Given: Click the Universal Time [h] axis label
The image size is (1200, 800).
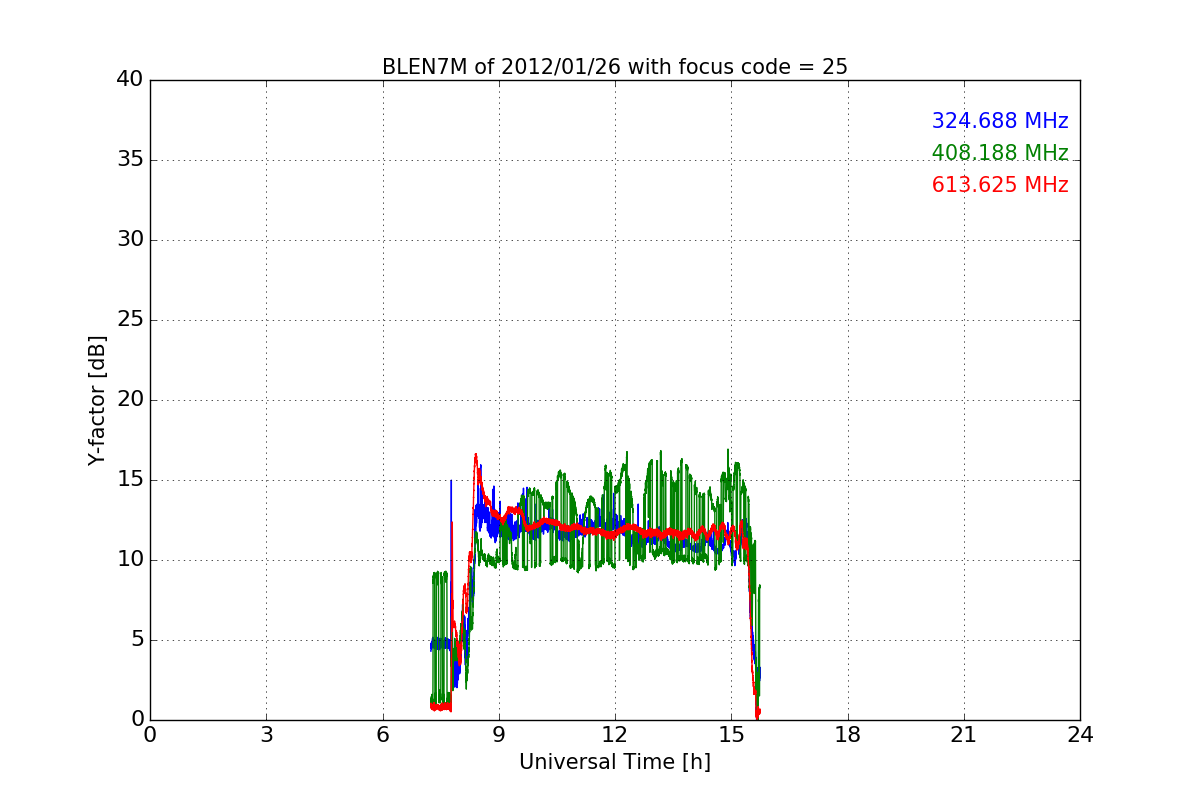Looking at the screenshot, I should click(615, 762).
